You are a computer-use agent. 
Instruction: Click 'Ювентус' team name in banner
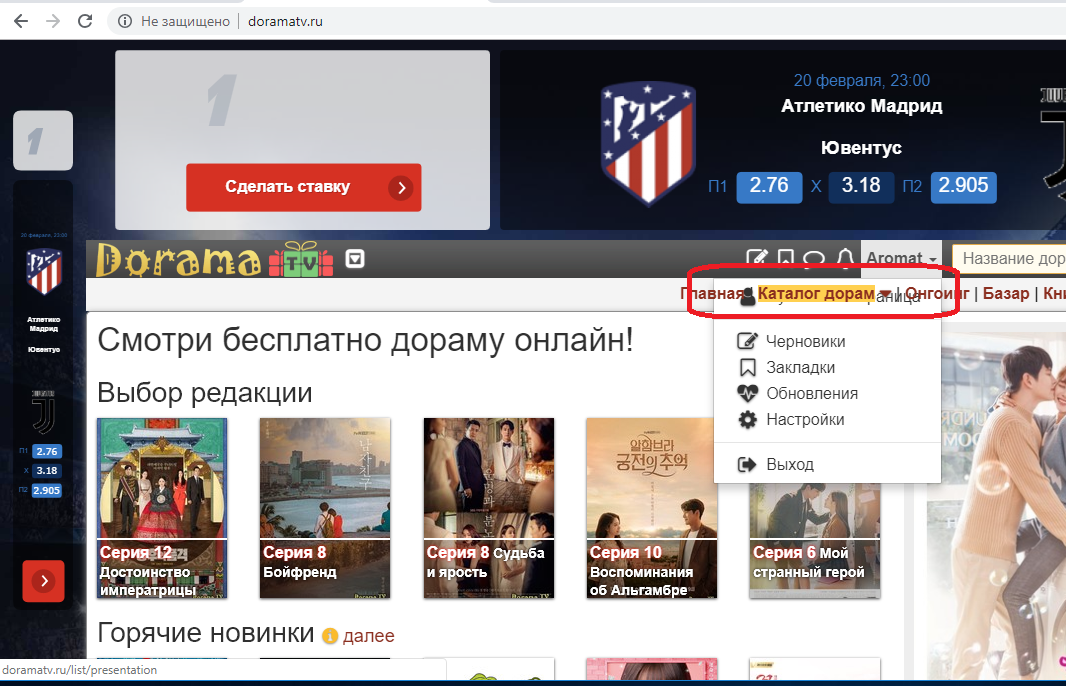(861, 148)
